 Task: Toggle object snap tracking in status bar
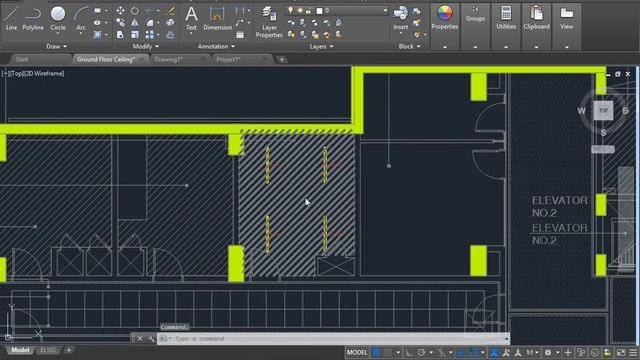click(460, 352)
